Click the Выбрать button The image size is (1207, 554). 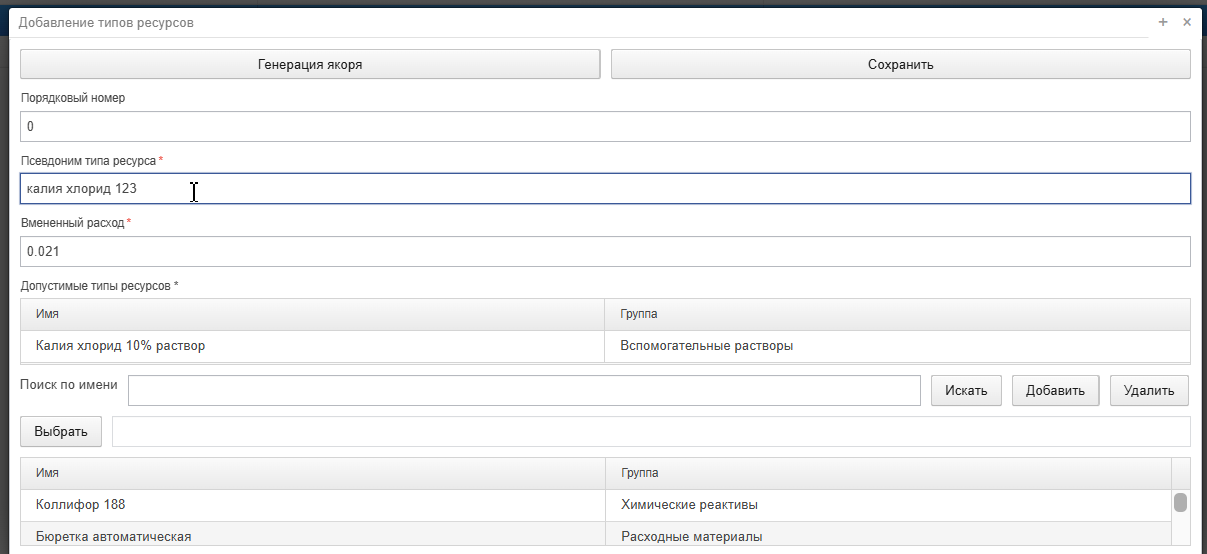point(61,432)
